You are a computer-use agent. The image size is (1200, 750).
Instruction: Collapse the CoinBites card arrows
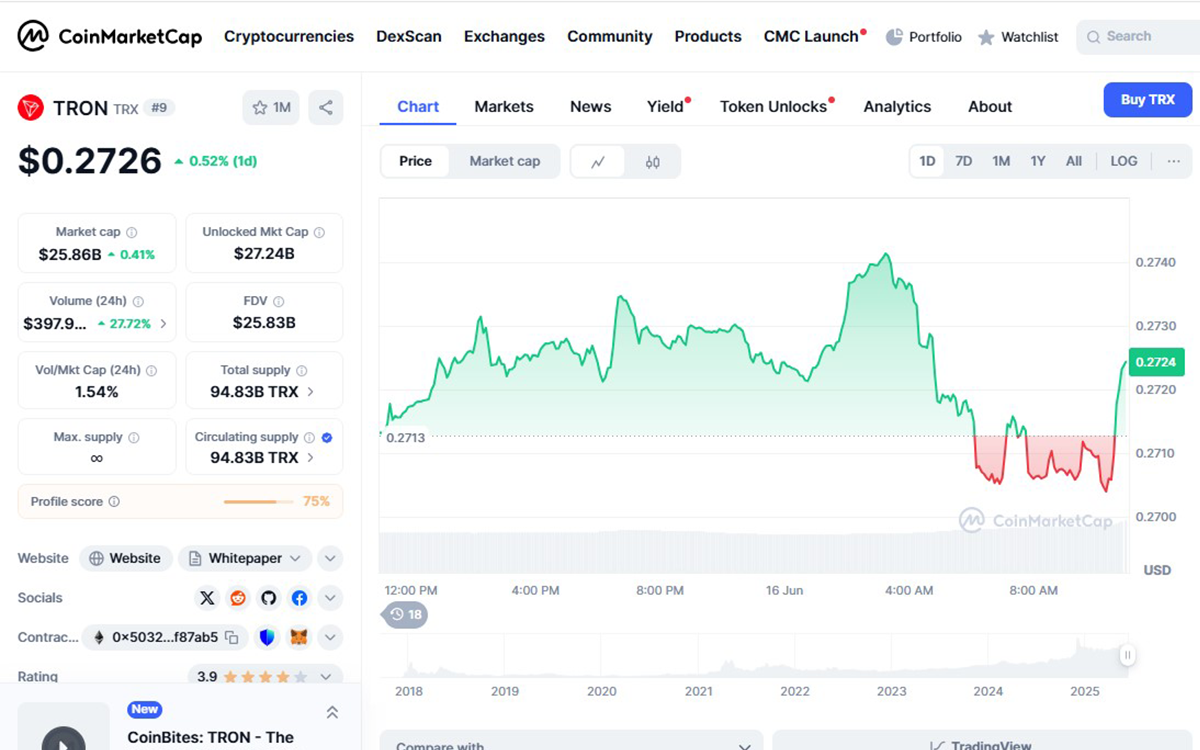click(332, 713)
